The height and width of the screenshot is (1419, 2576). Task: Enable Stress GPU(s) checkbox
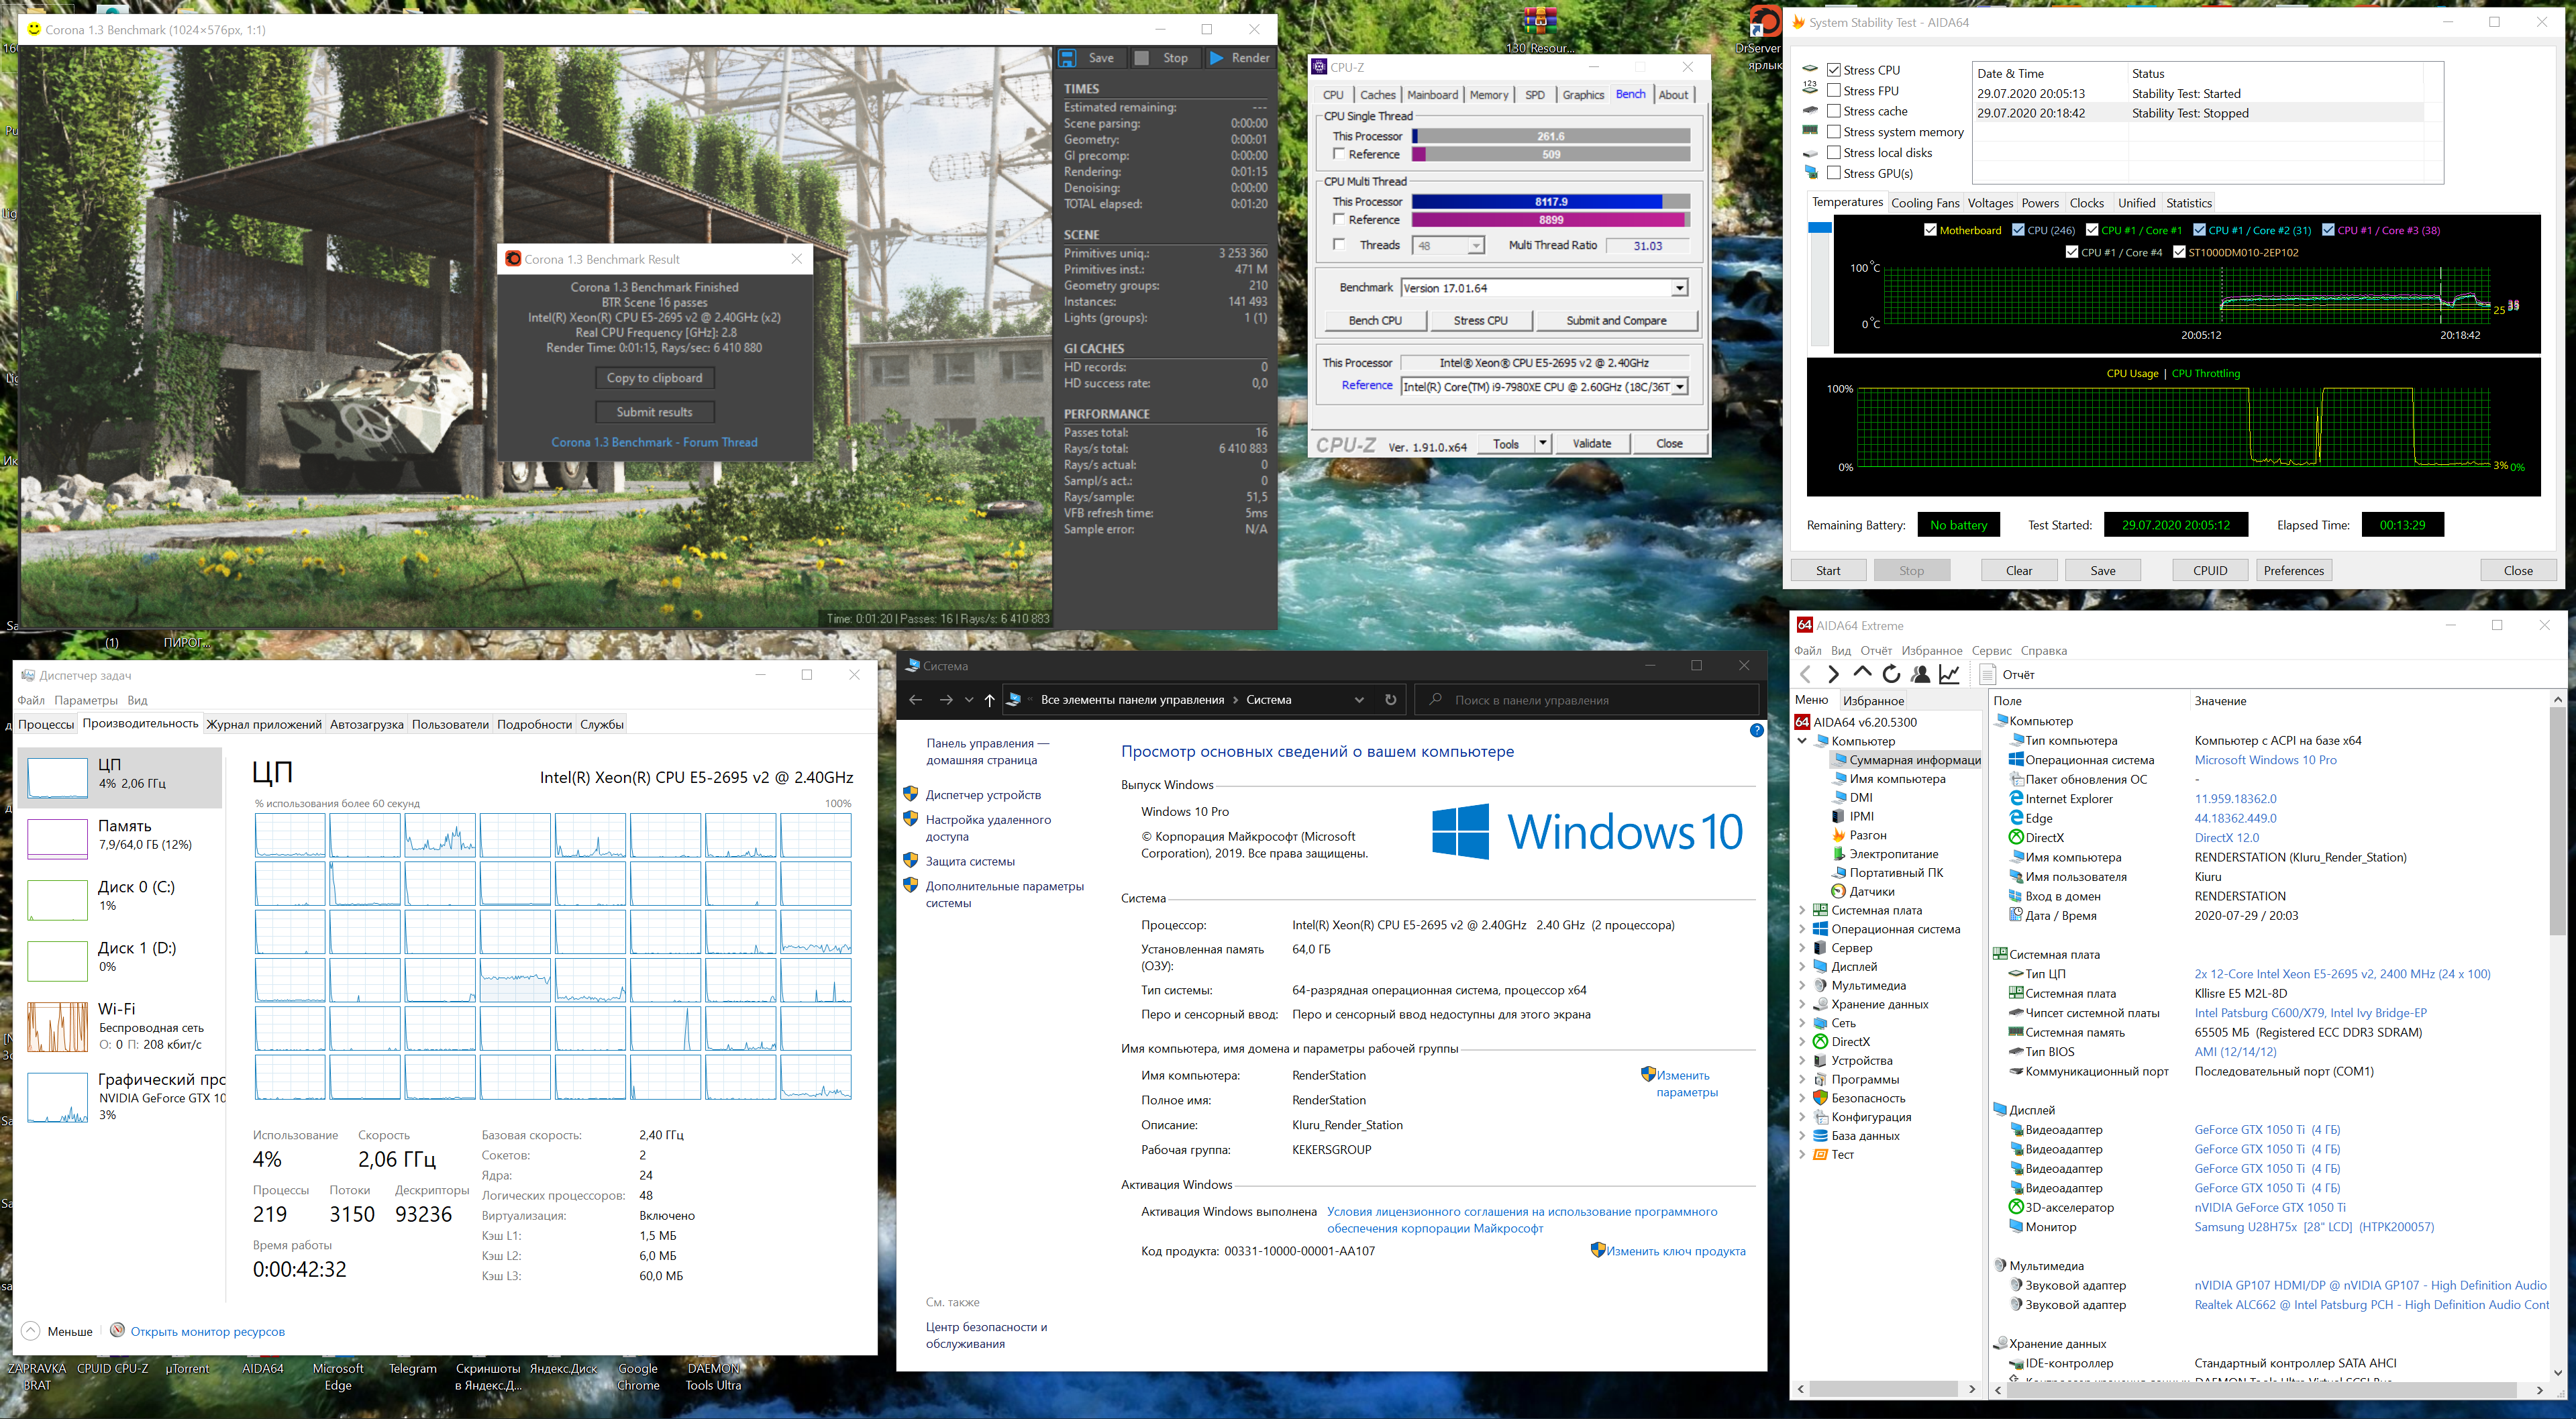coord(1834,173)
